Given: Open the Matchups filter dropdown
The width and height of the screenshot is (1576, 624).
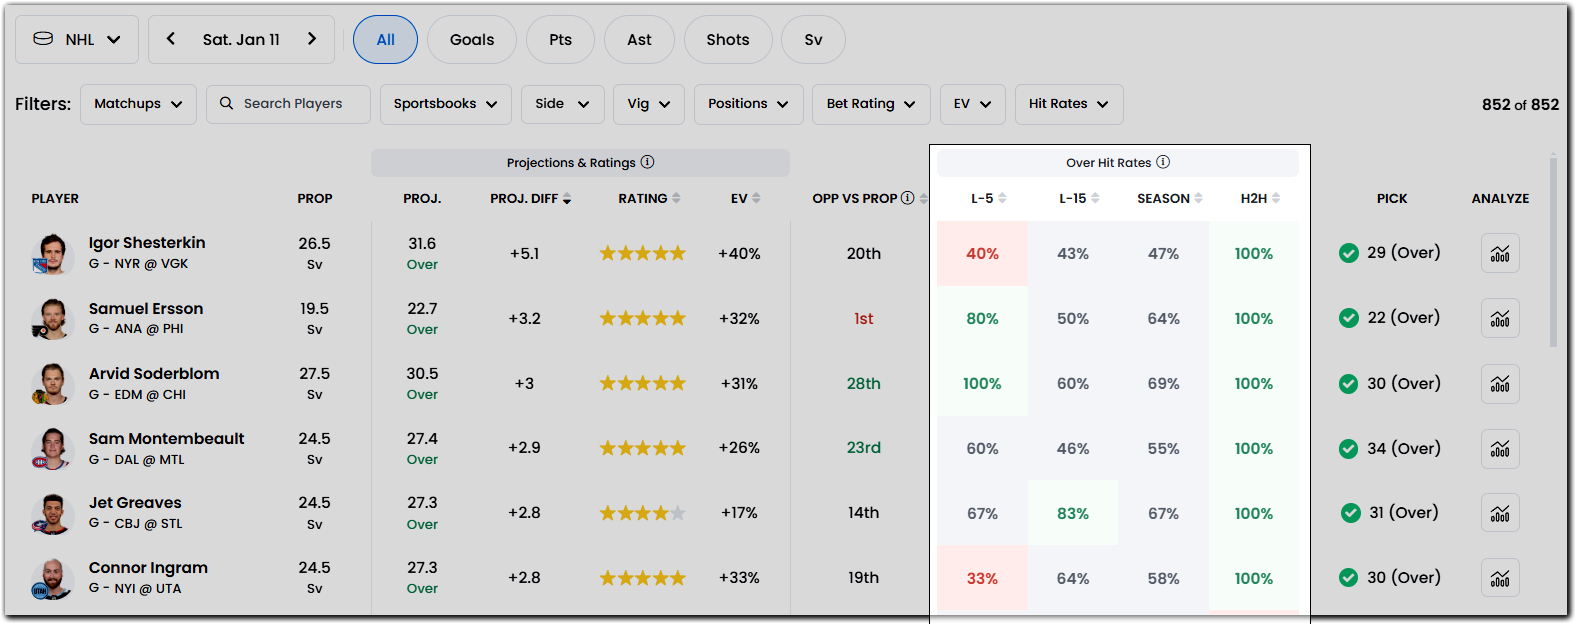Looking at the screenshot, I should point(138,104).
